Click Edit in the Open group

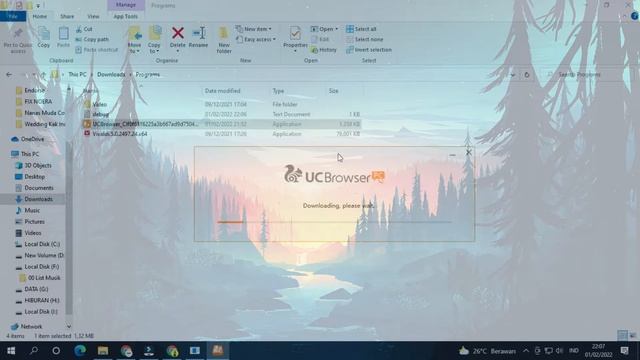click(320, 39)
